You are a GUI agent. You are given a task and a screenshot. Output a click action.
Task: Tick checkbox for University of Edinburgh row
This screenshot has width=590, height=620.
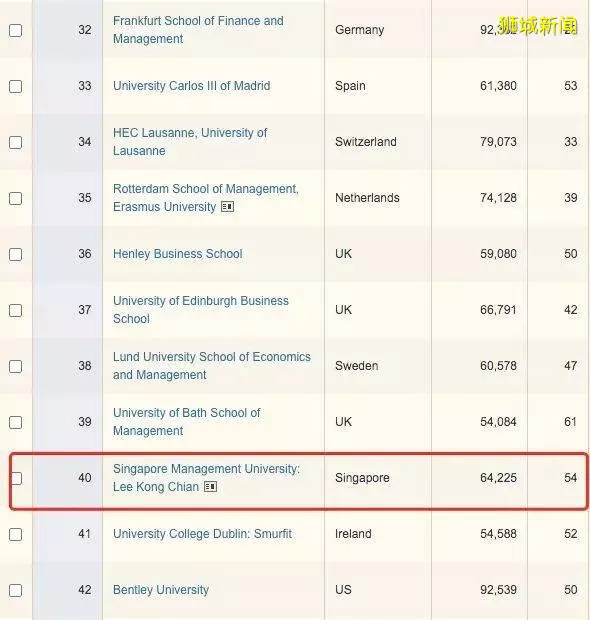(15, 310)
